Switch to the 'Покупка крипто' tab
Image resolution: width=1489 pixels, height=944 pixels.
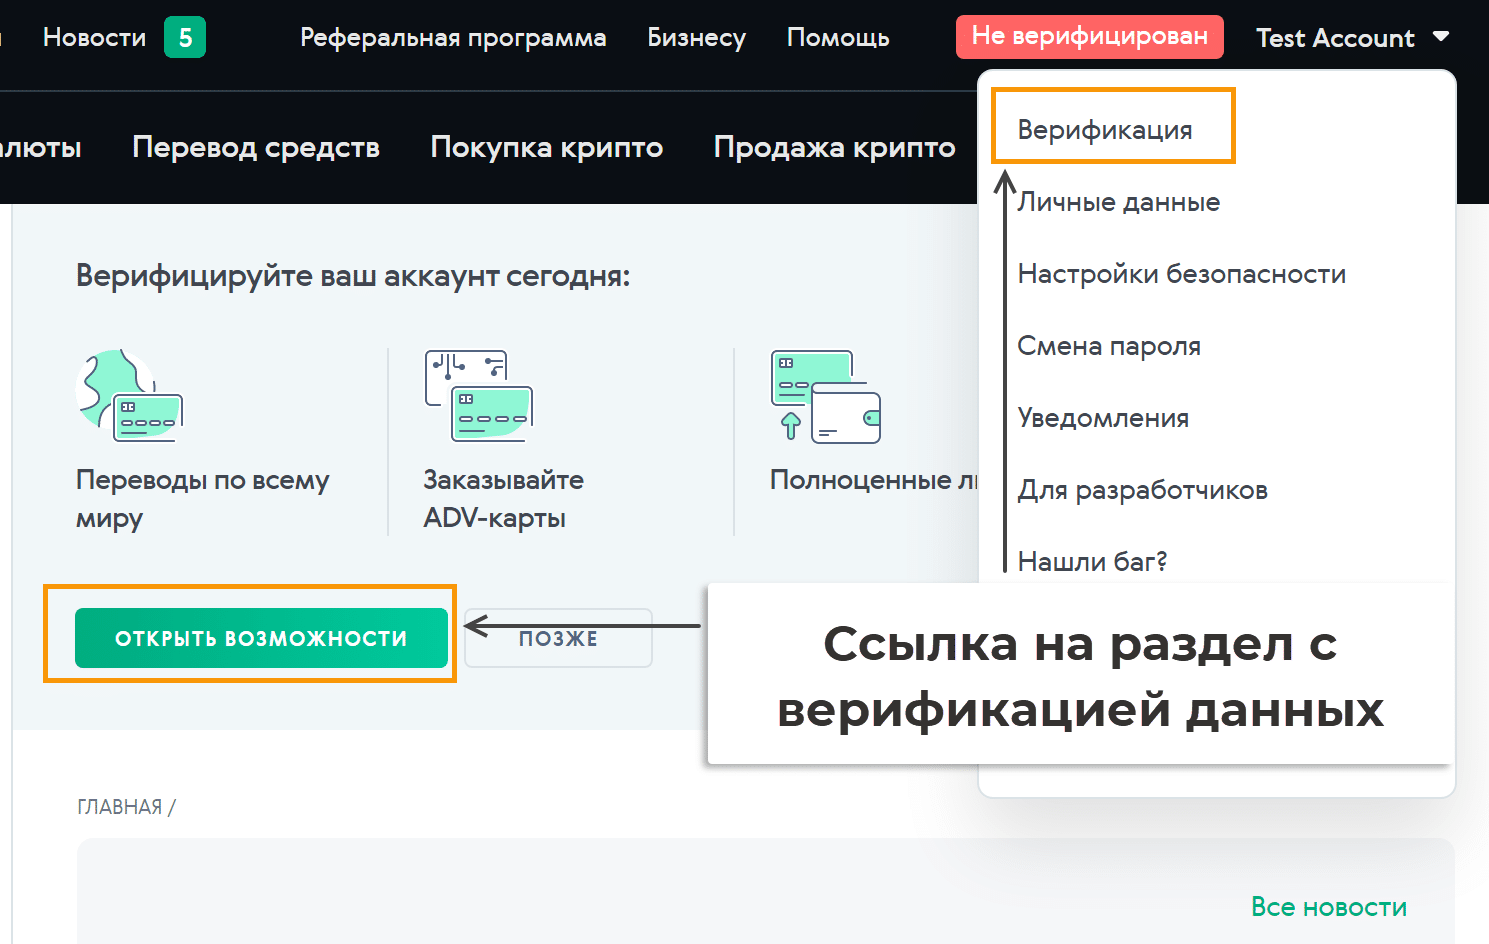tap(546, 147)
